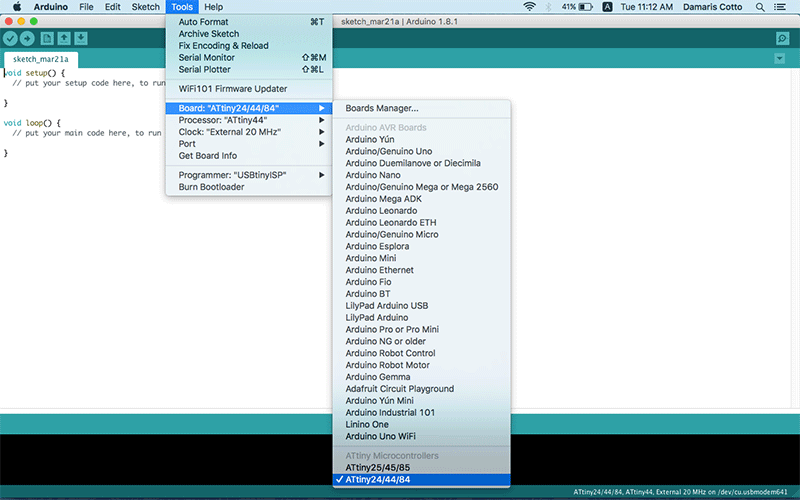Select Arduino Fio board
The width and height of the screenshot is (800, 500).
pos(421,282)
